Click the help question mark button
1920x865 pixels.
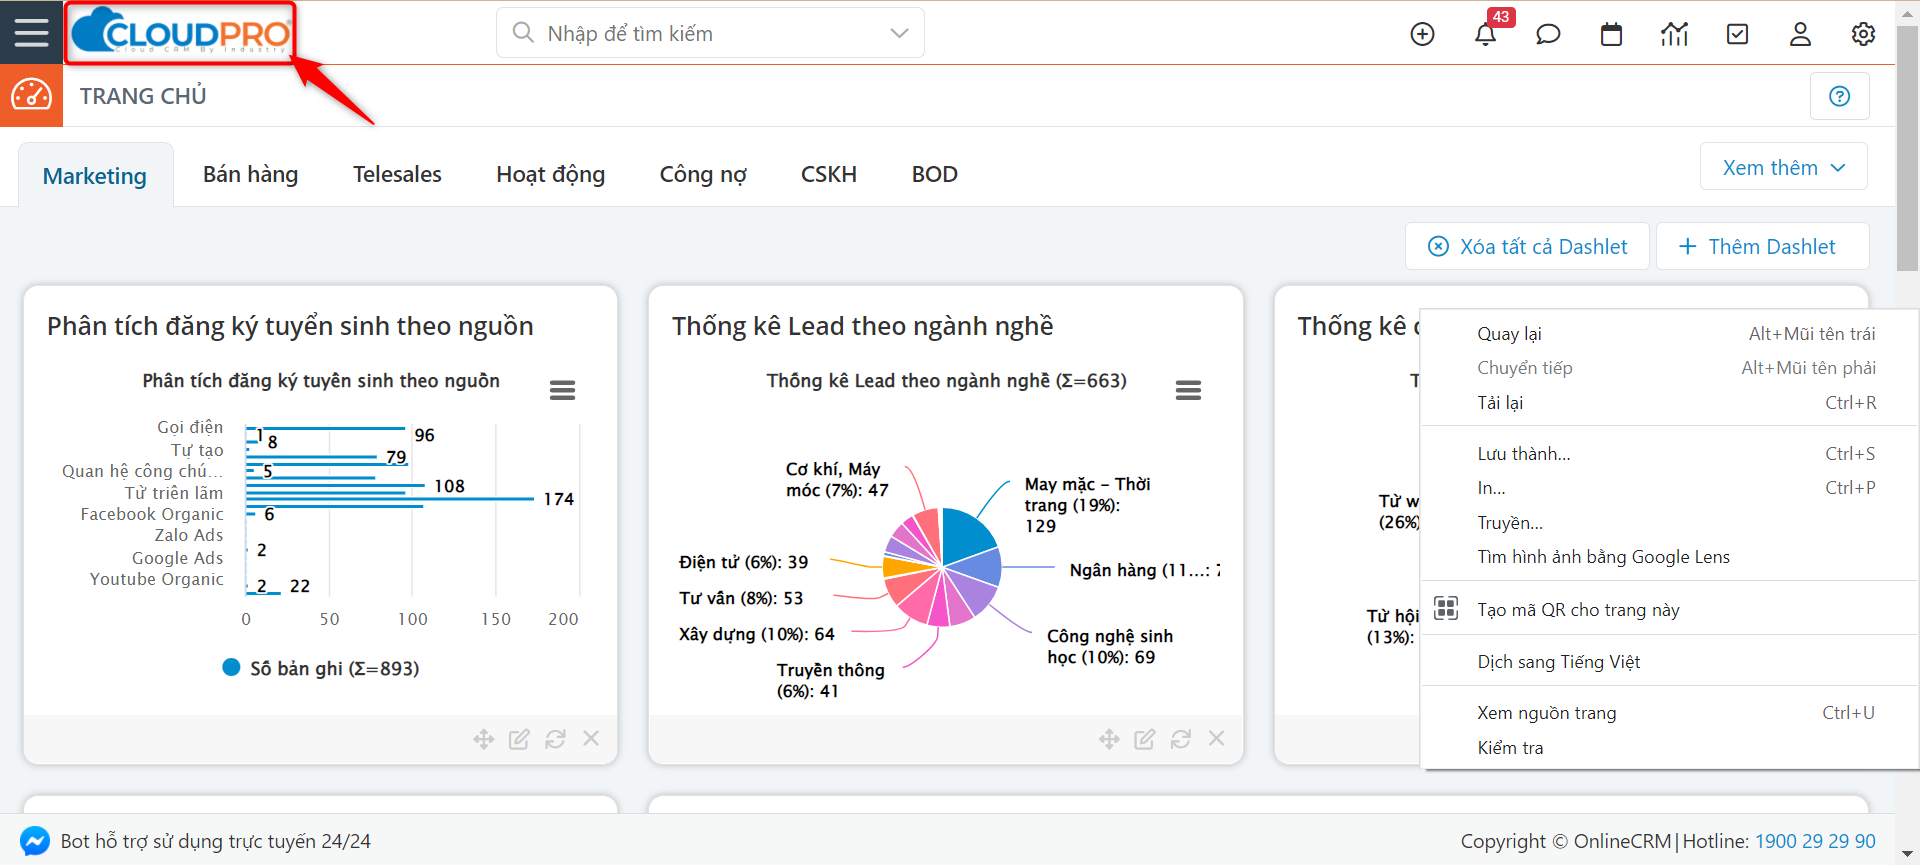pos(1839,96)
